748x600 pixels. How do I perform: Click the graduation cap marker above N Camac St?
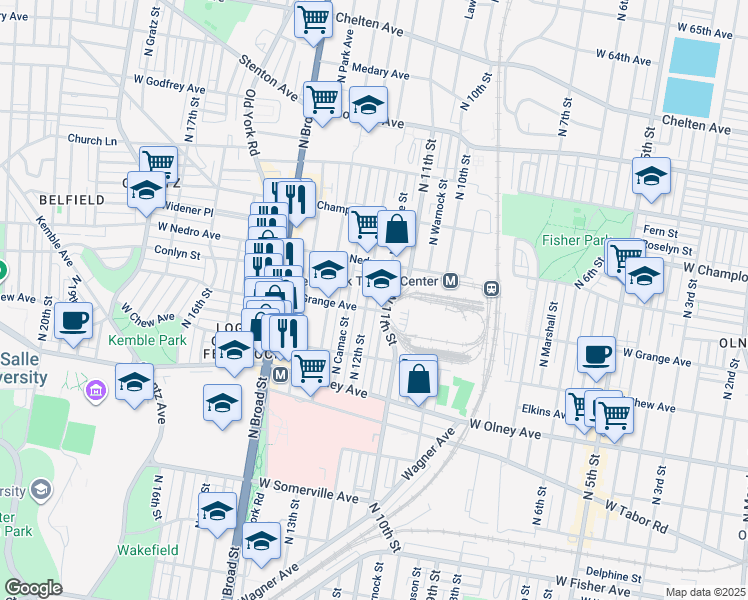pos(328,273)
